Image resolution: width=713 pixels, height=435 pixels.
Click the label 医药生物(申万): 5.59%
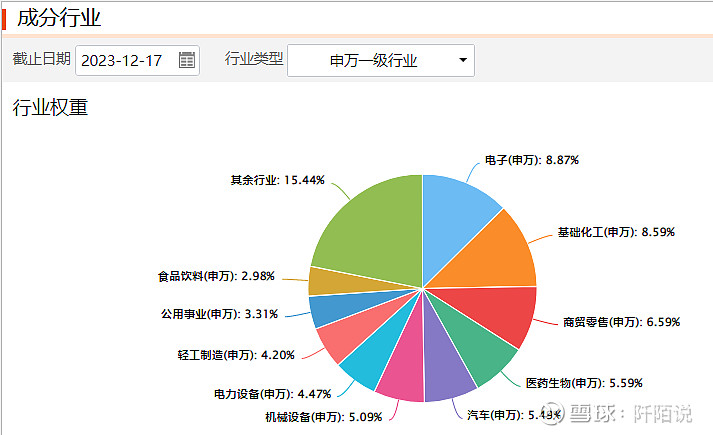point(584,383)
